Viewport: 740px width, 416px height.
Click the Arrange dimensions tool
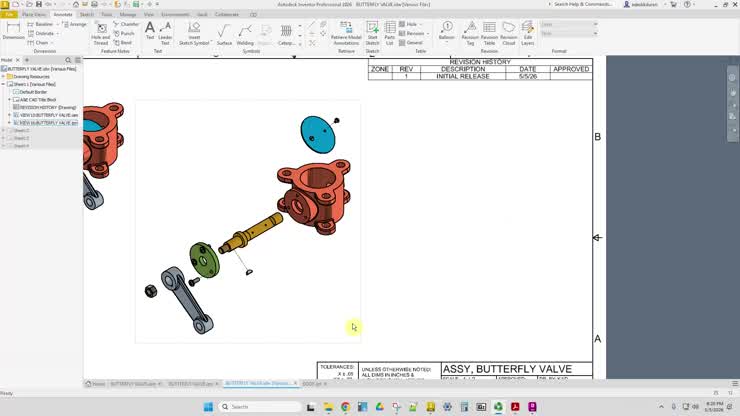75,24
